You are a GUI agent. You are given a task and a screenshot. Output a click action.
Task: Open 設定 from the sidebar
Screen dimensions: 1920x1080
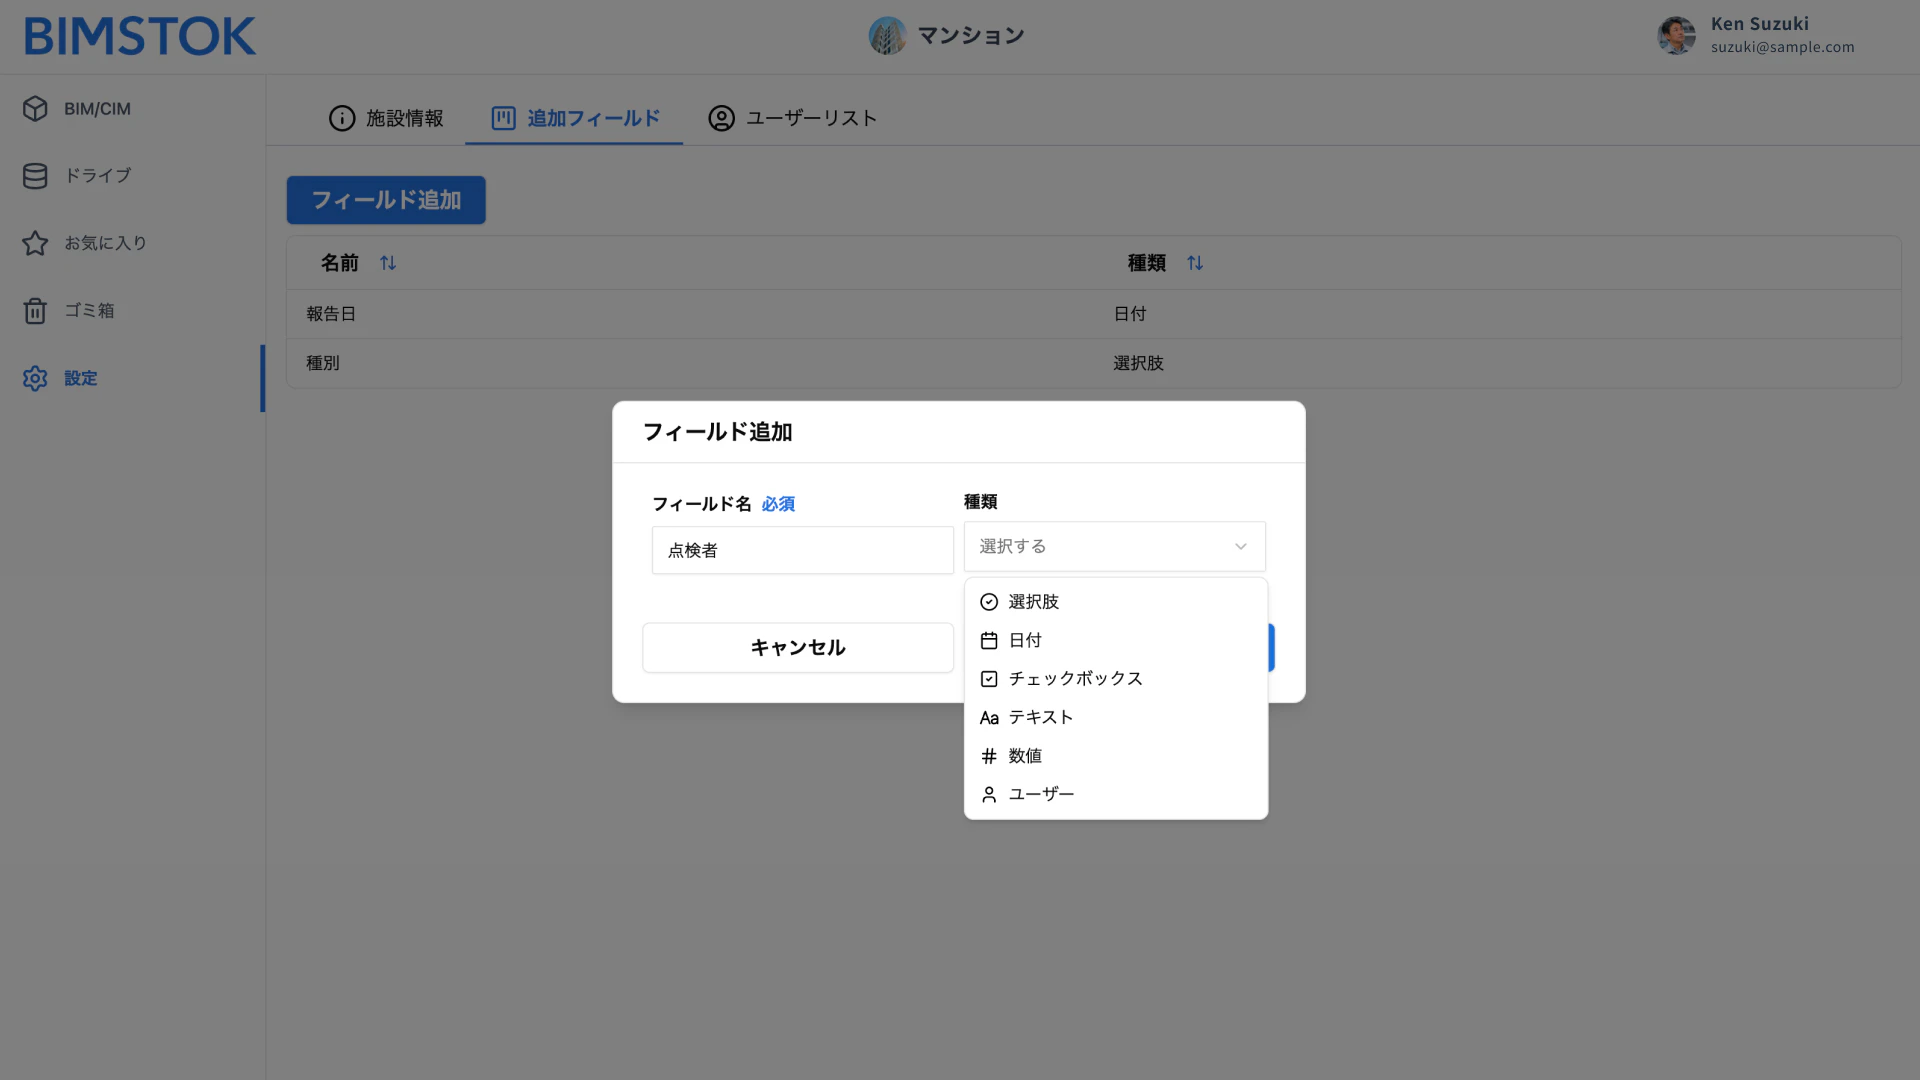pos(132,378)
